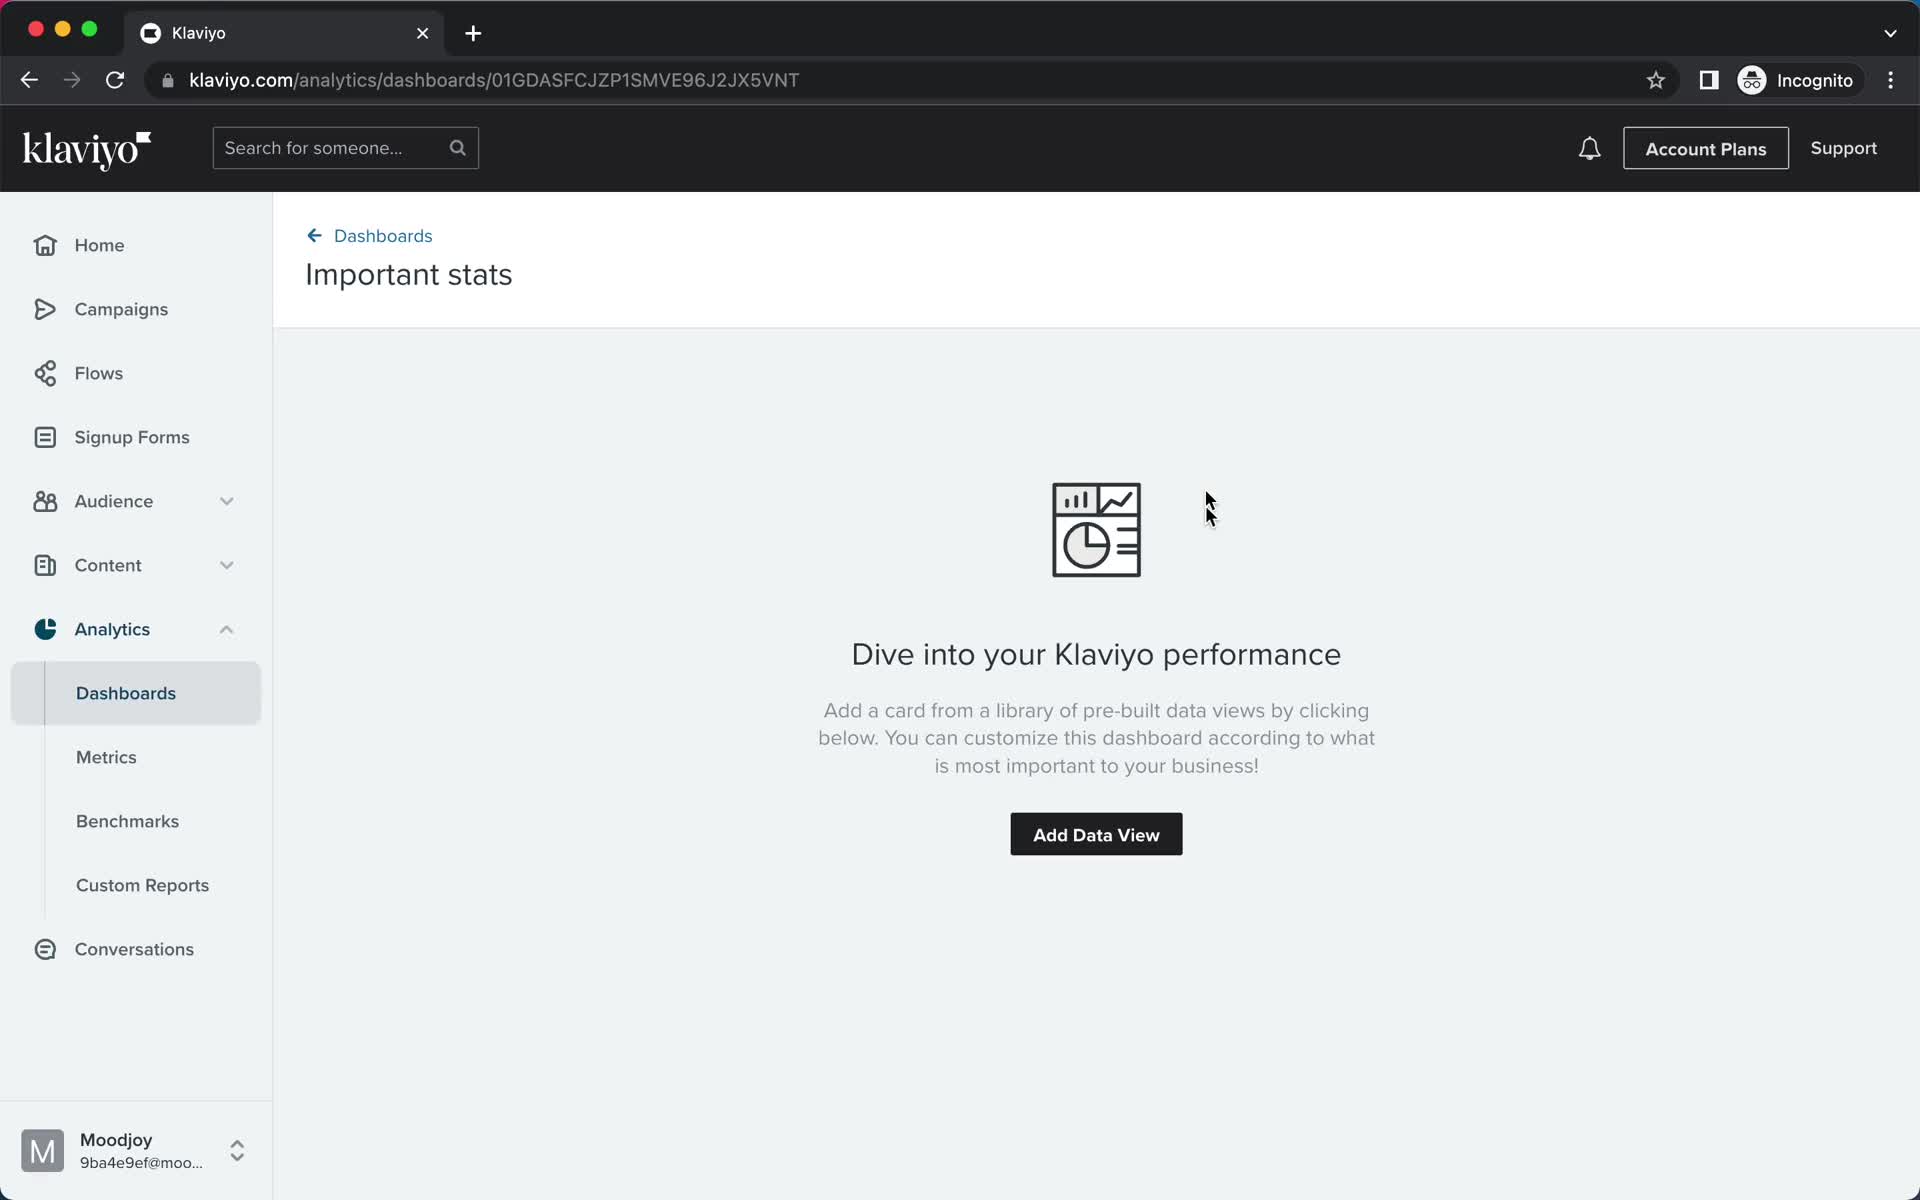Image resolution: width=1920 pixels, height=1200 pixels.
Task: Collapse the Analytics menu chevron
Action: point(227,629)
